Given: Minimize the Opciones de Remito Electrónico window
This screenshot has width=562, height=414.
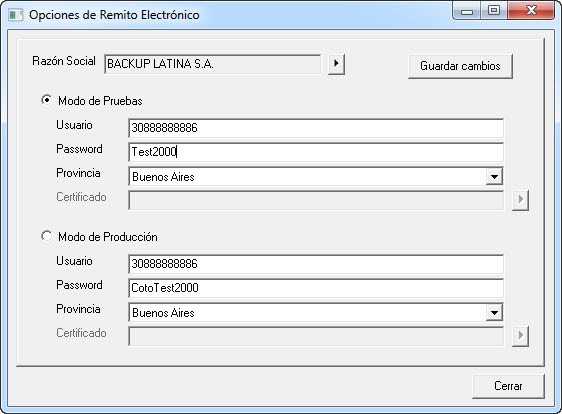Looking at the screenshot, I should click(x=467, y=11).
